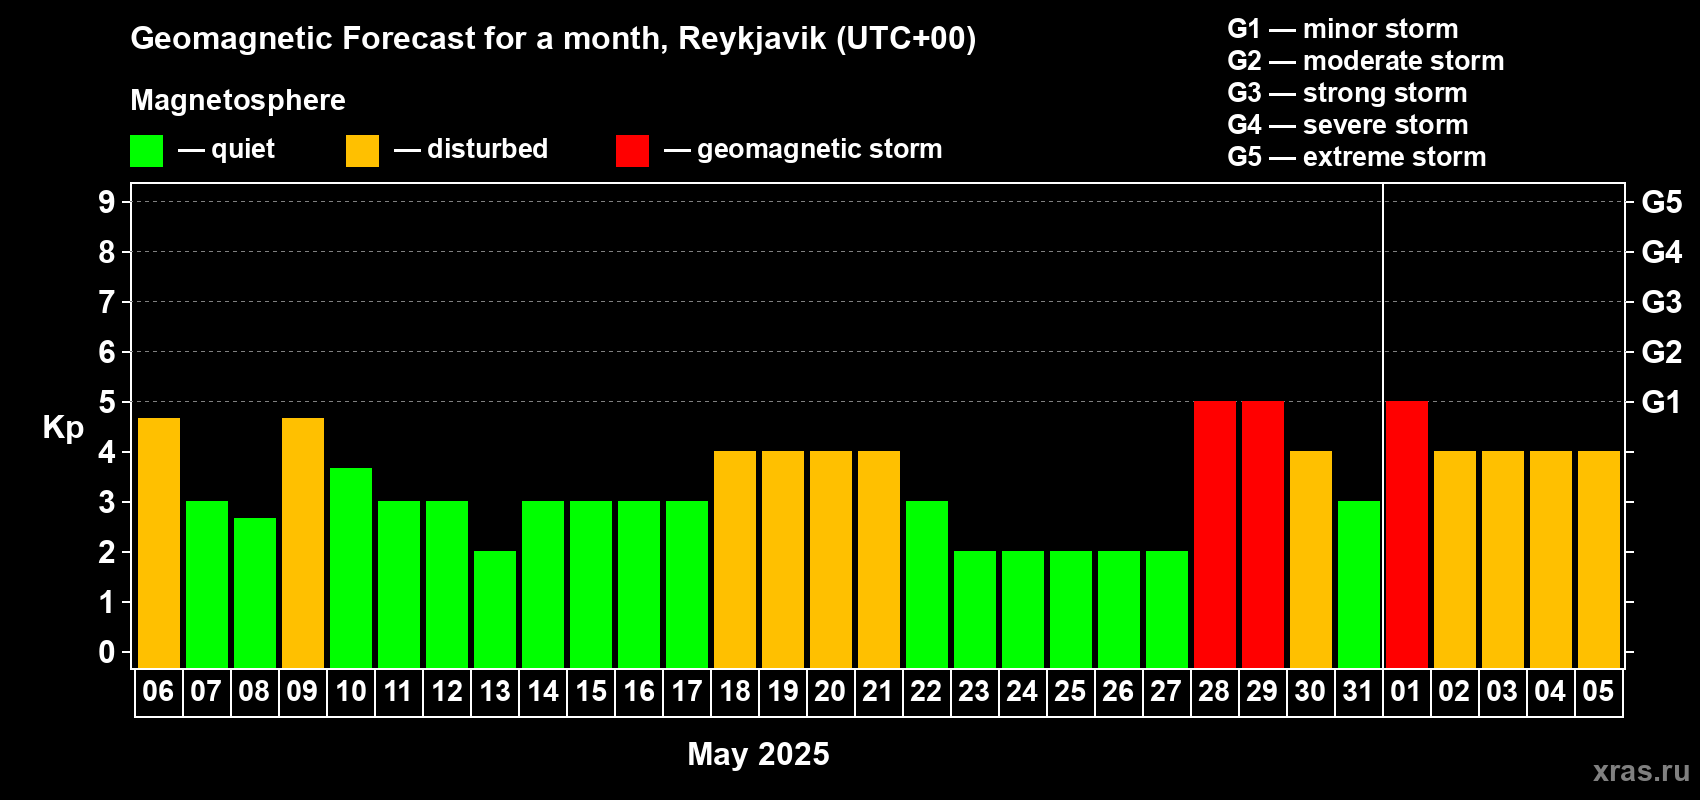Click the "G1 — minor storm" legend line
1700x800 pixels.
tap(1343, 29)
